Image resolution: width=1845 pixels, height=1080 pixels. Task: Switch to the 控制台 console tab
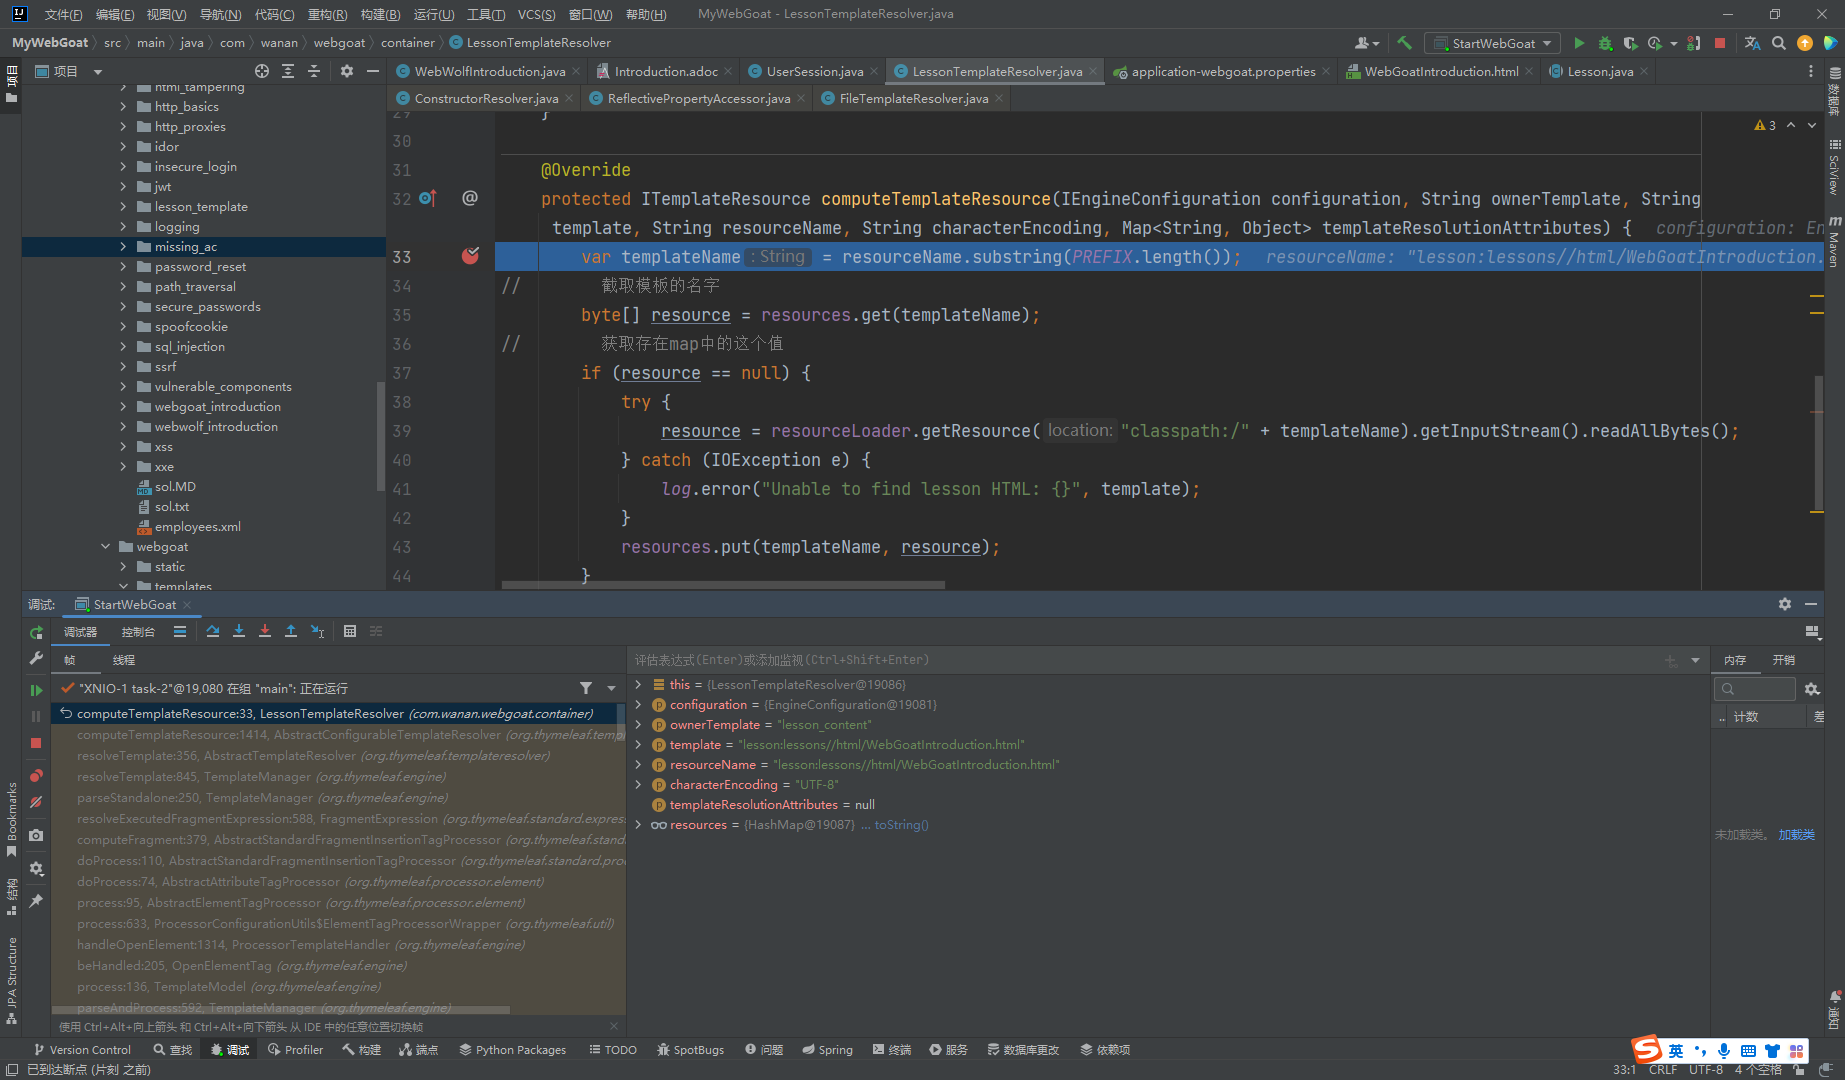click(138, 632)
